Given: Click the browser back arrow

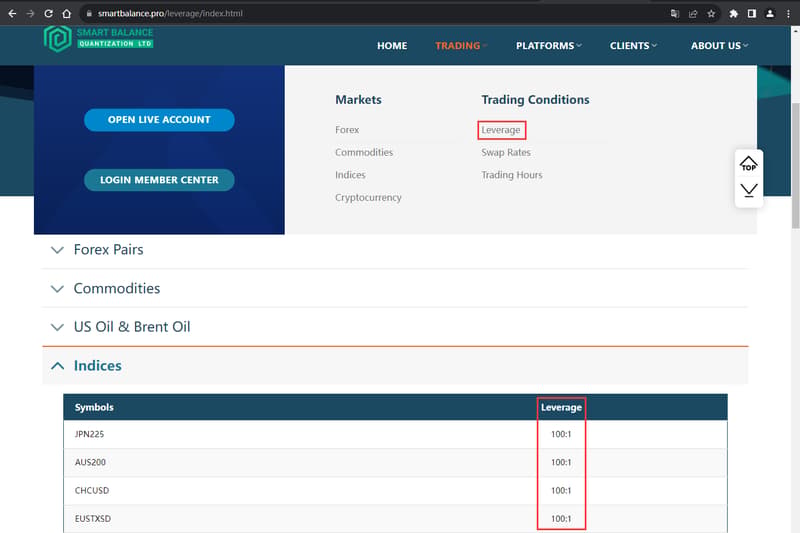Looking at the screenshot, I should 12,14.
